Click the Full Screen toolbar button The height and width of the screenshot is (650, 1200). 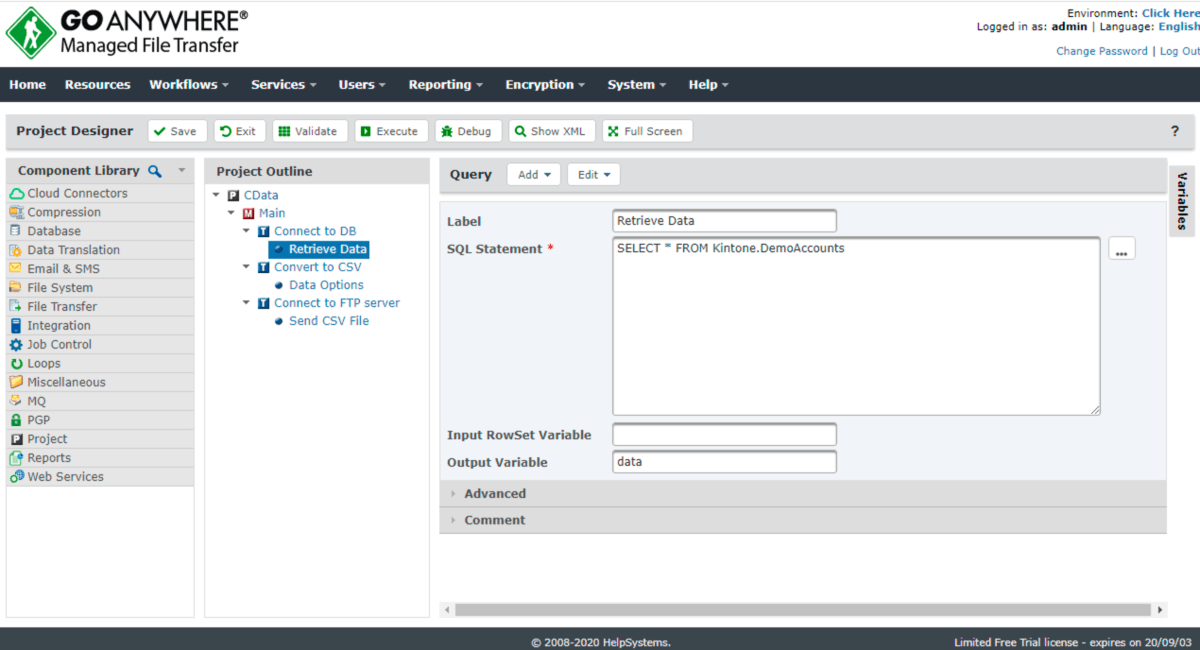click(647, 131)
